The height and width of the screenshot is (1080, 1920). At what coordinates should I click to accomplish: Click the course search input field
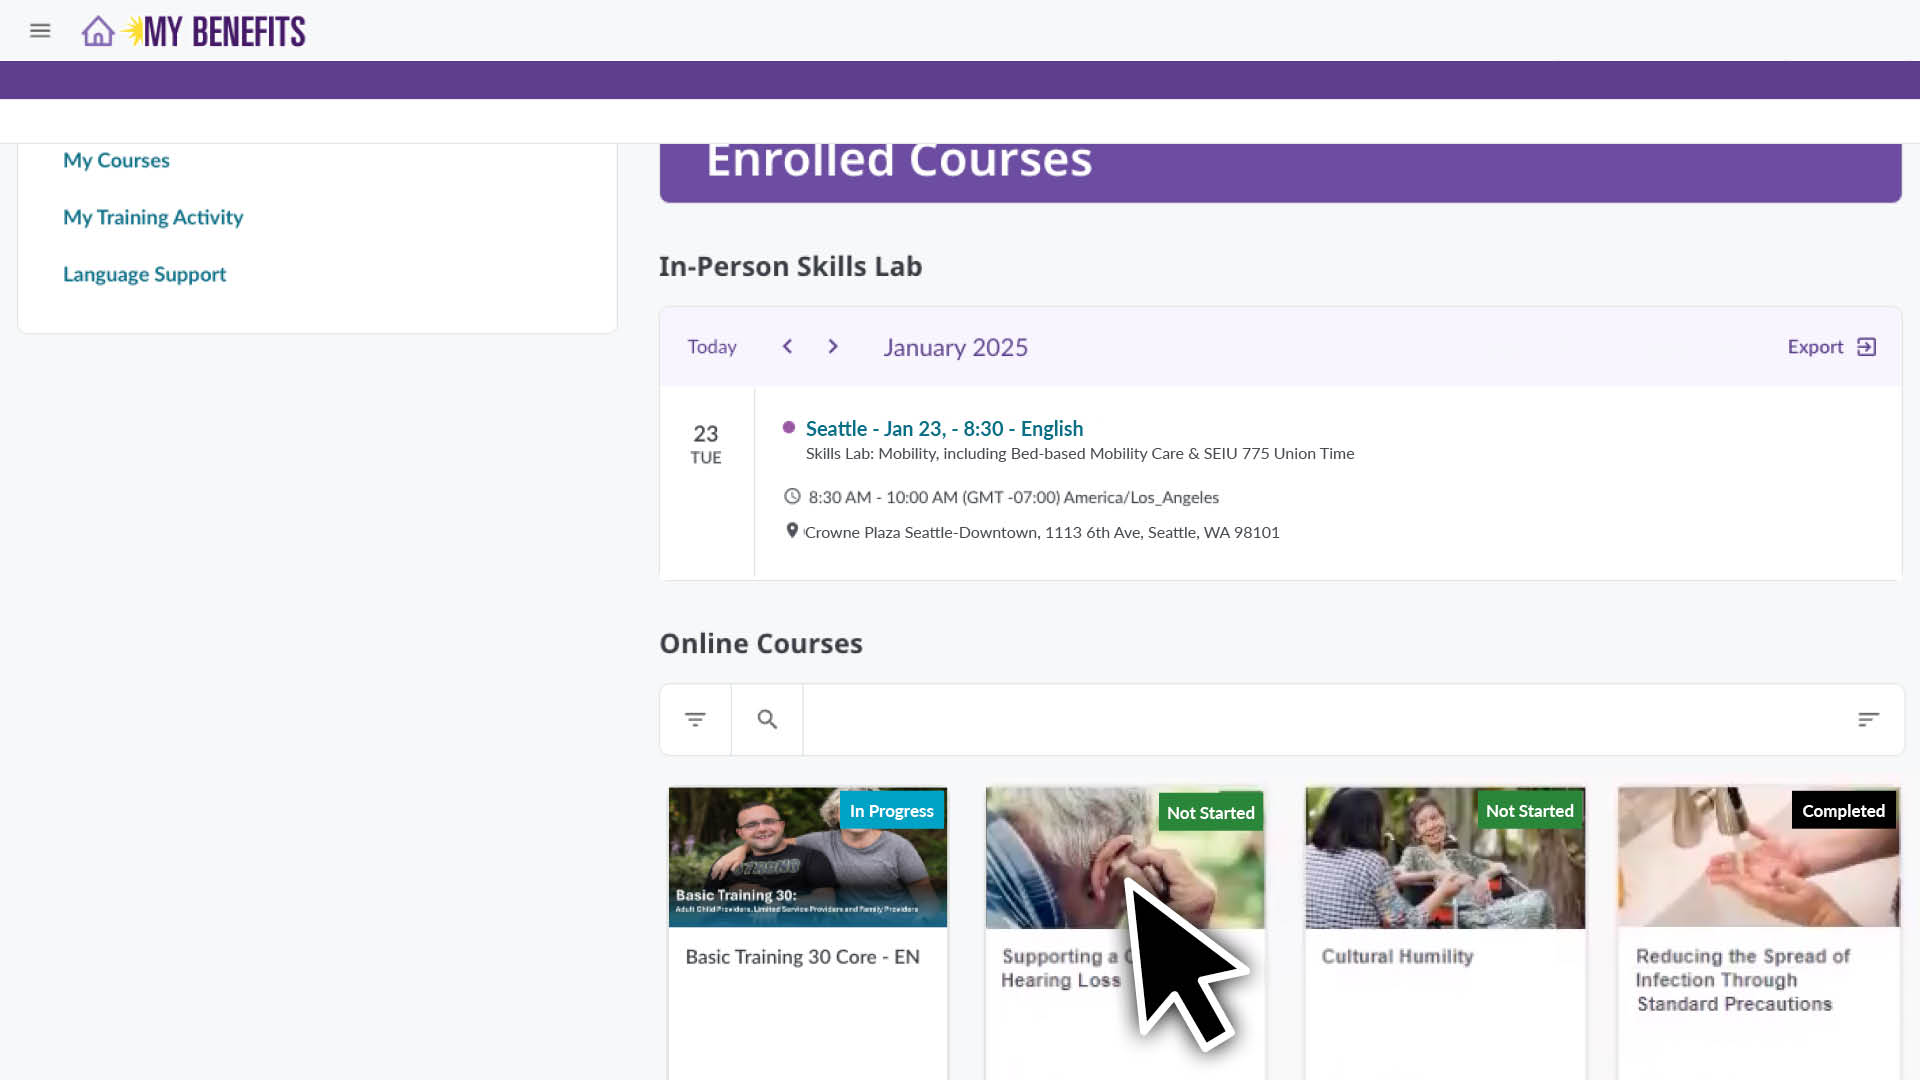1320,719
